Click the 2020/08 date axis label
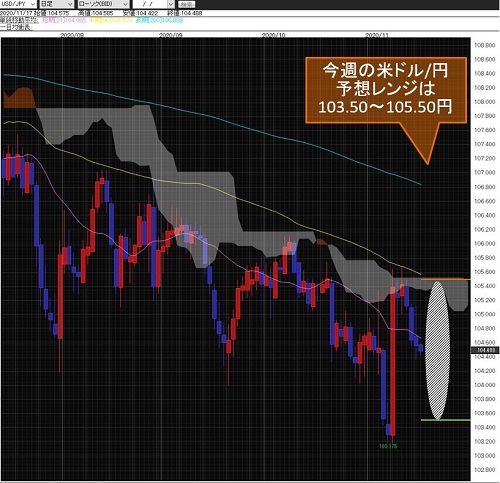 click(x=72, y=35)
